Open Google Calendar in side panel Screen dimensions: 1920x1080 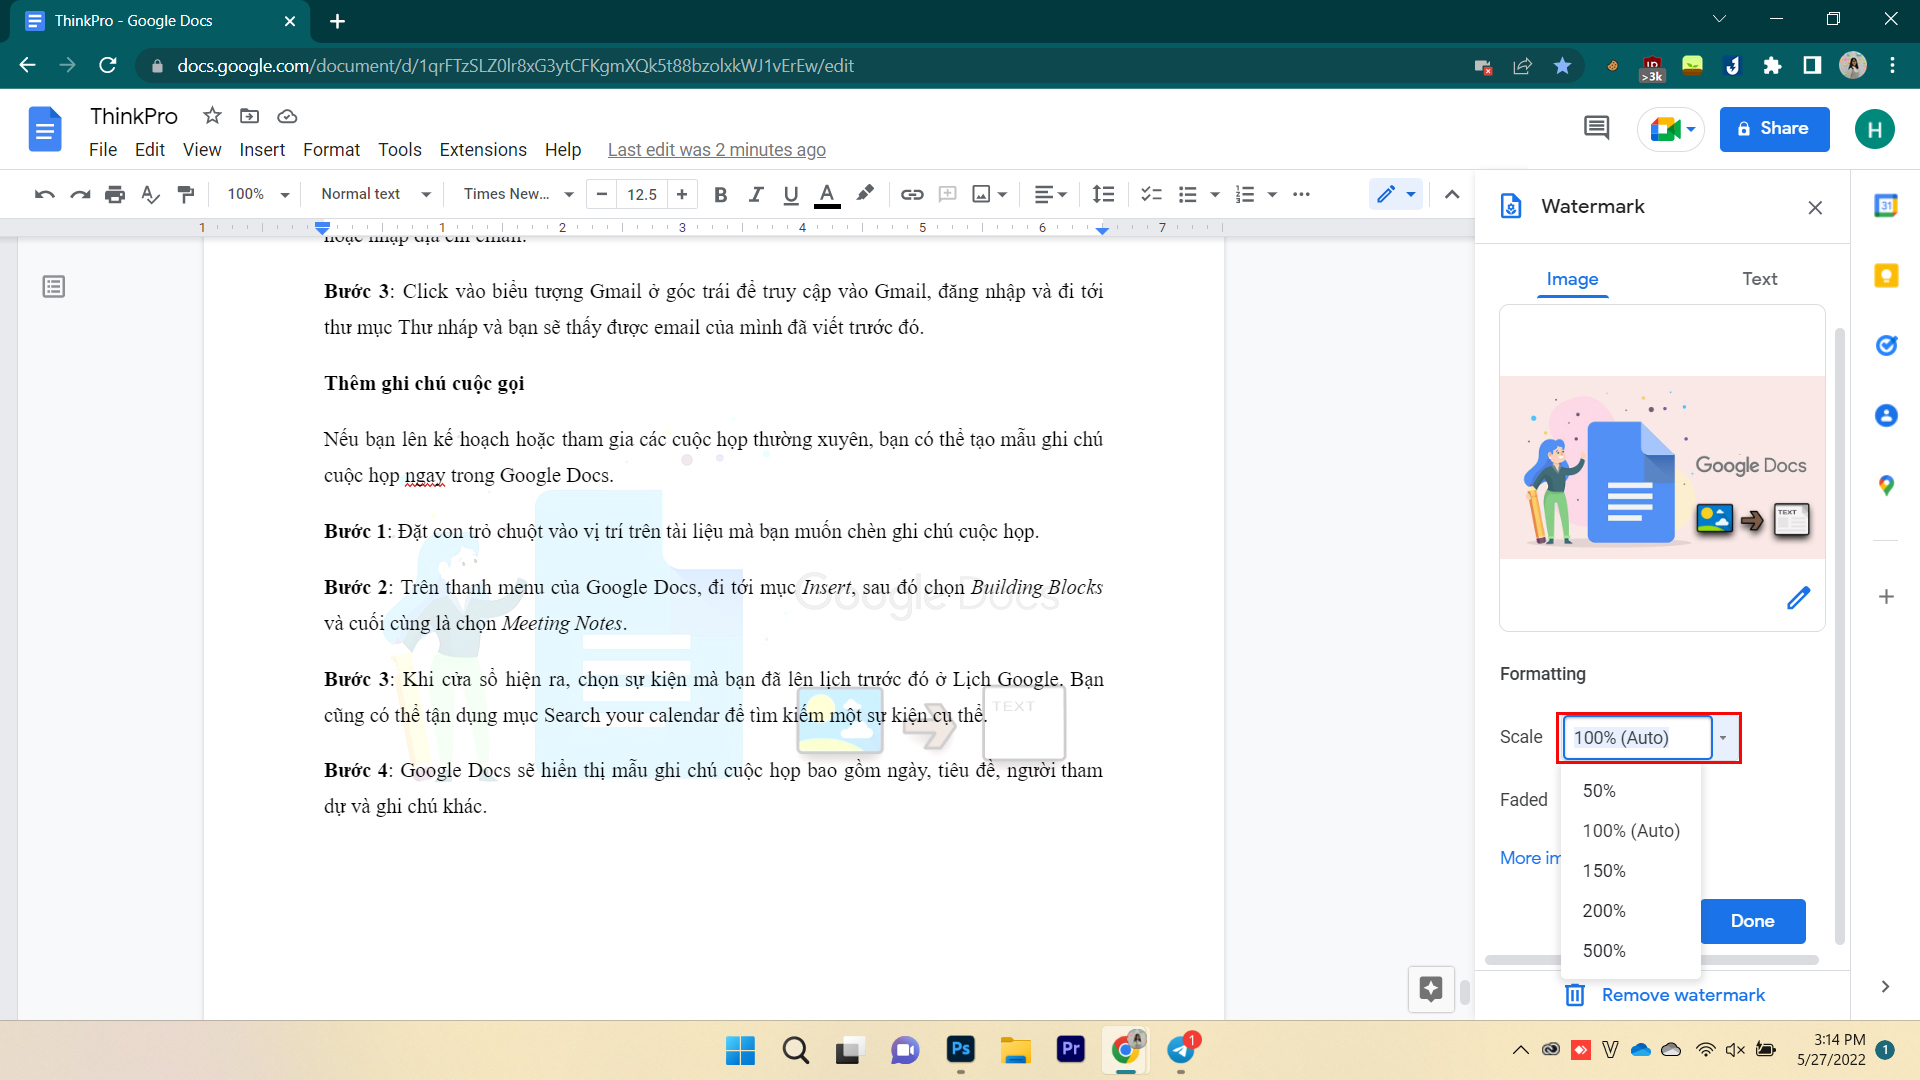click(1886, 206)
